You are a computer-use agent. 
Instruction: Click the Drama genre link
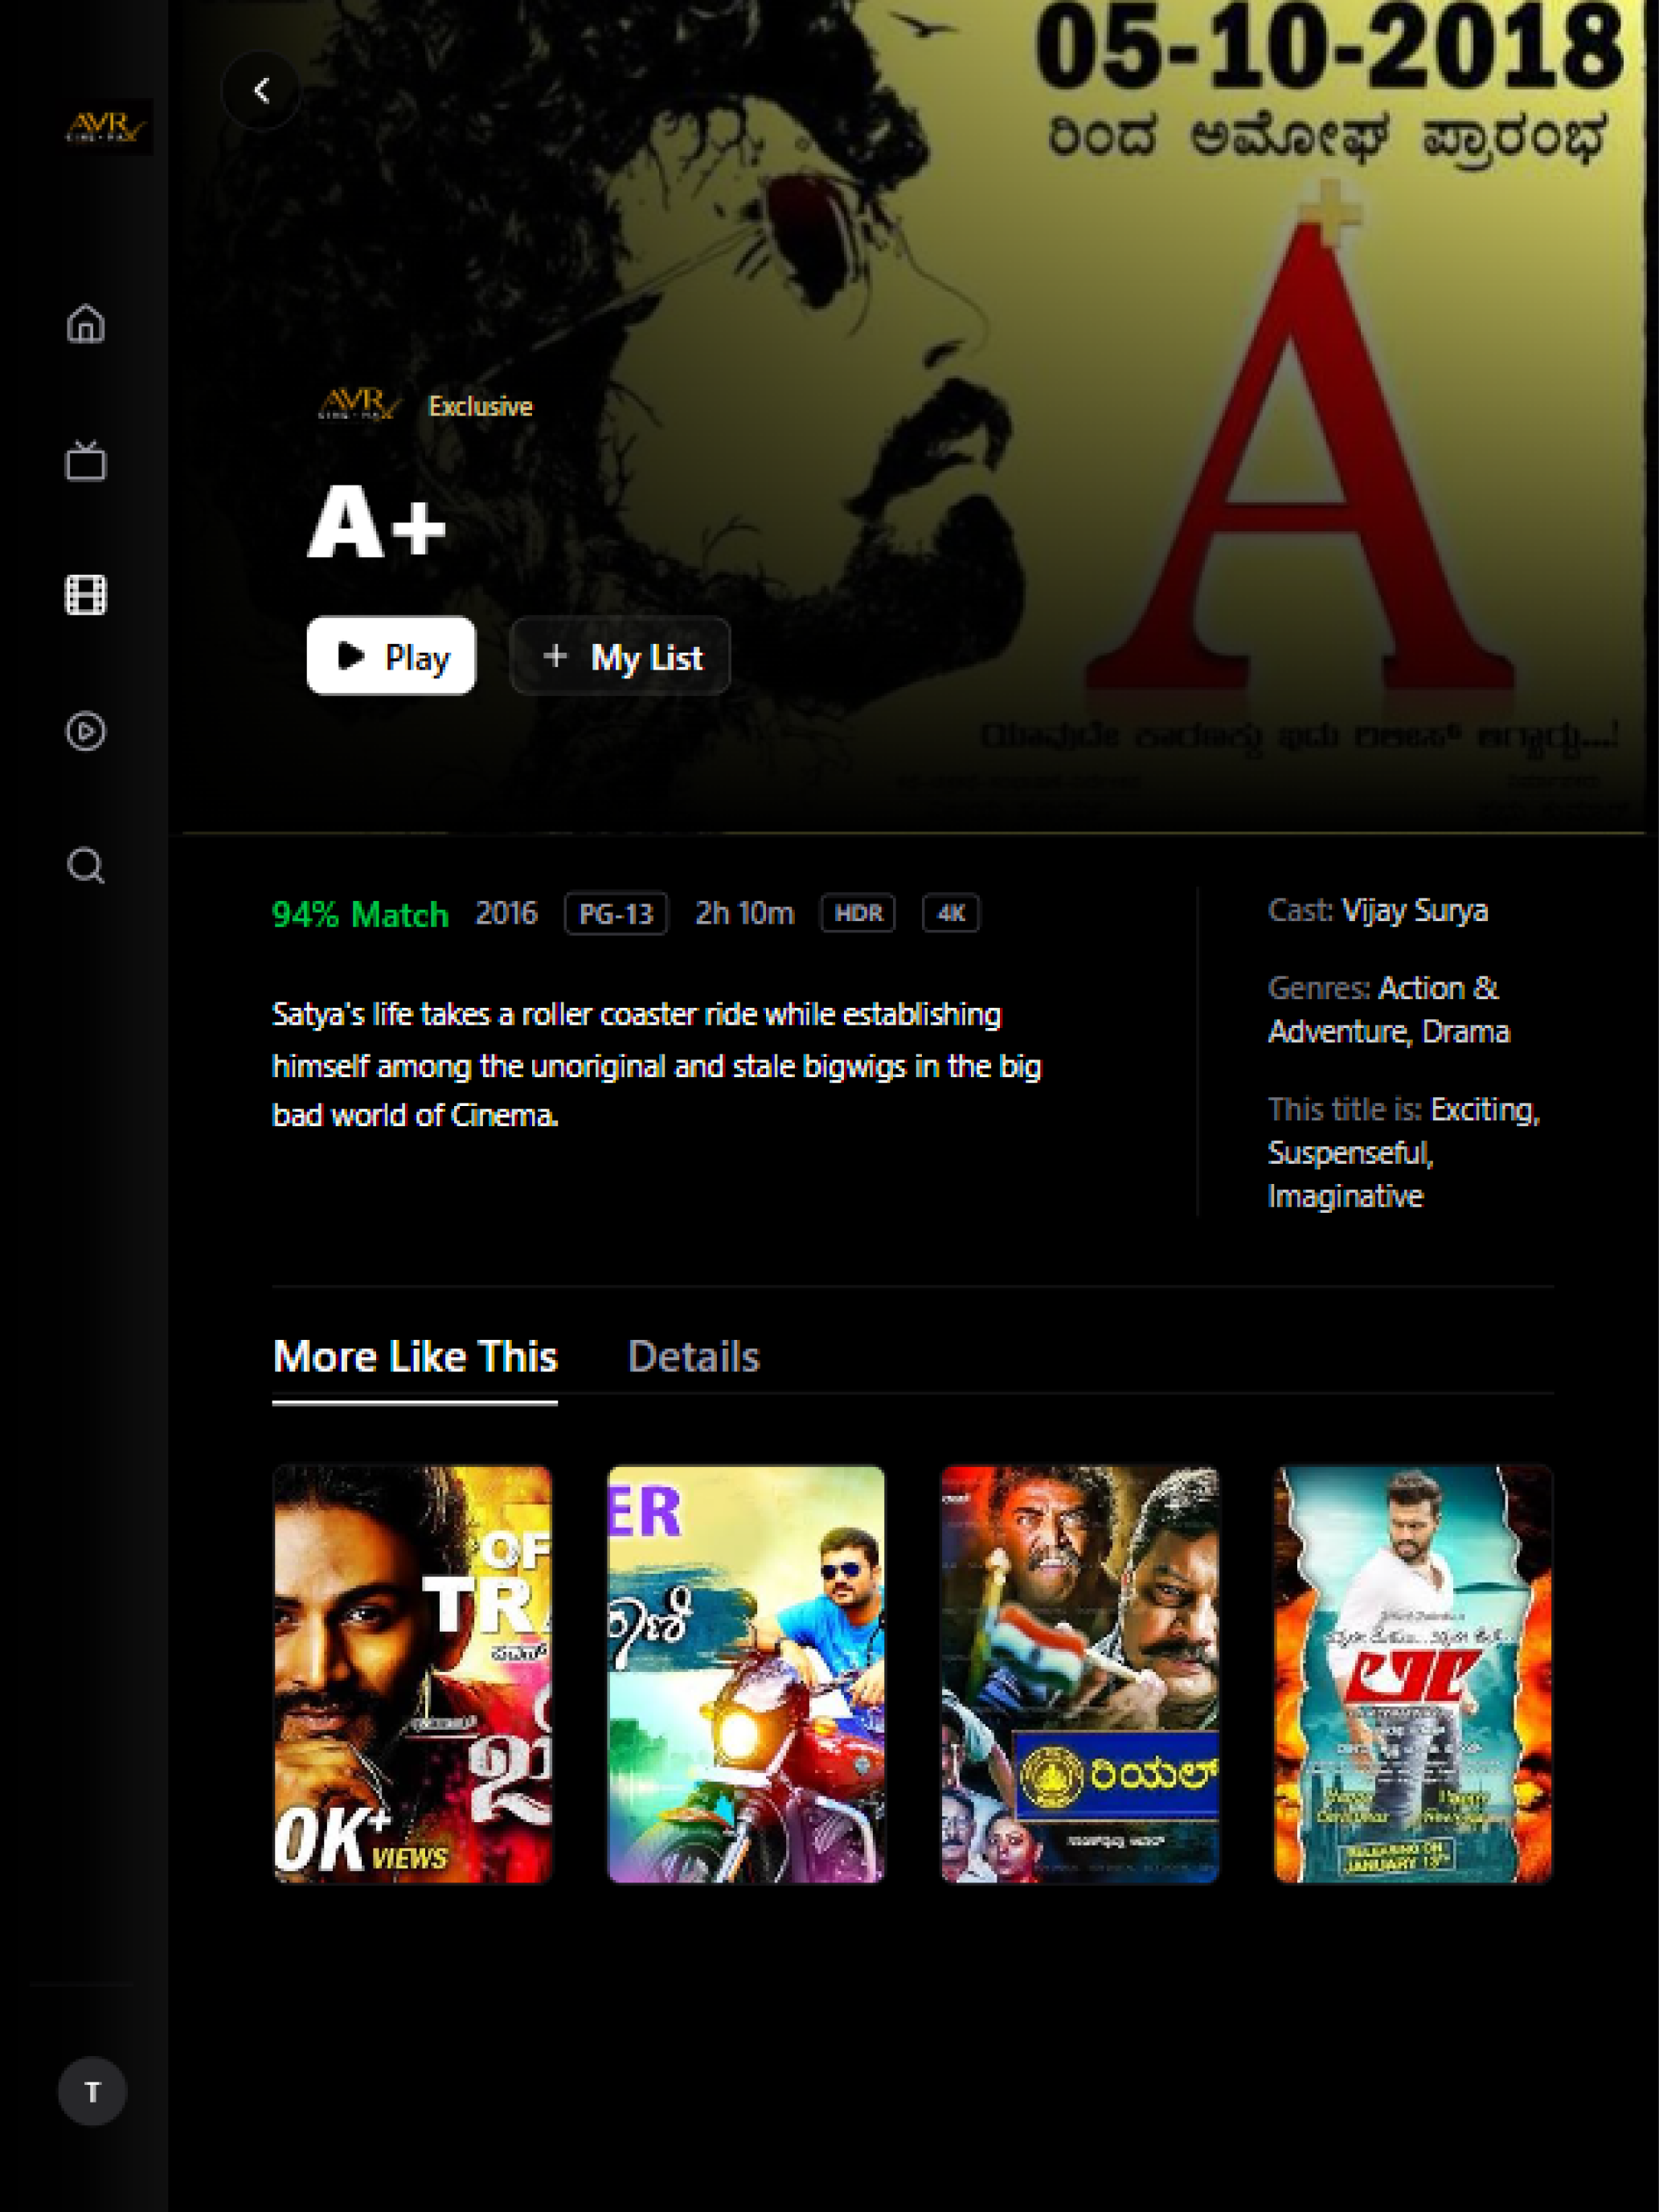pyautogui.click(x=1466, y=1032)
